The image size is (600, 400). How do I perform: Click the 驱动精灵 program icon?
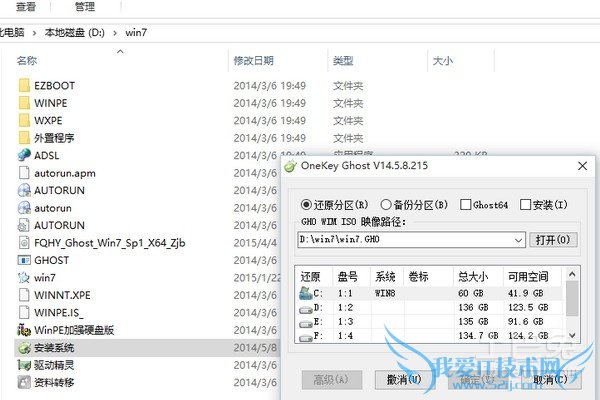(x=24, y=365)
